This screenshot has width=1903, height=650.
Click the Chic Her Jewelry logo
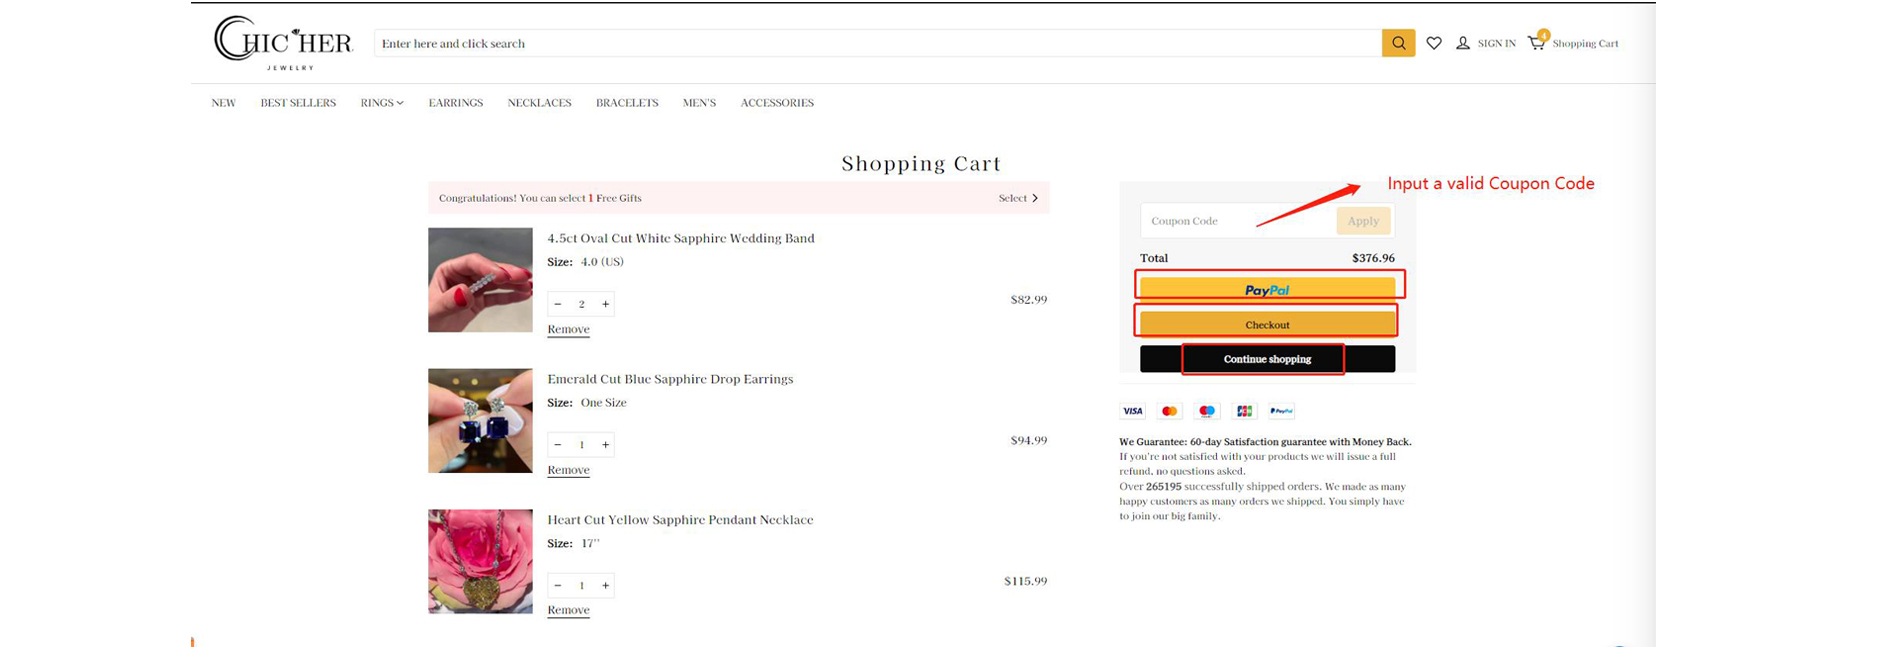pyautogui.click(x=283, y=44)
